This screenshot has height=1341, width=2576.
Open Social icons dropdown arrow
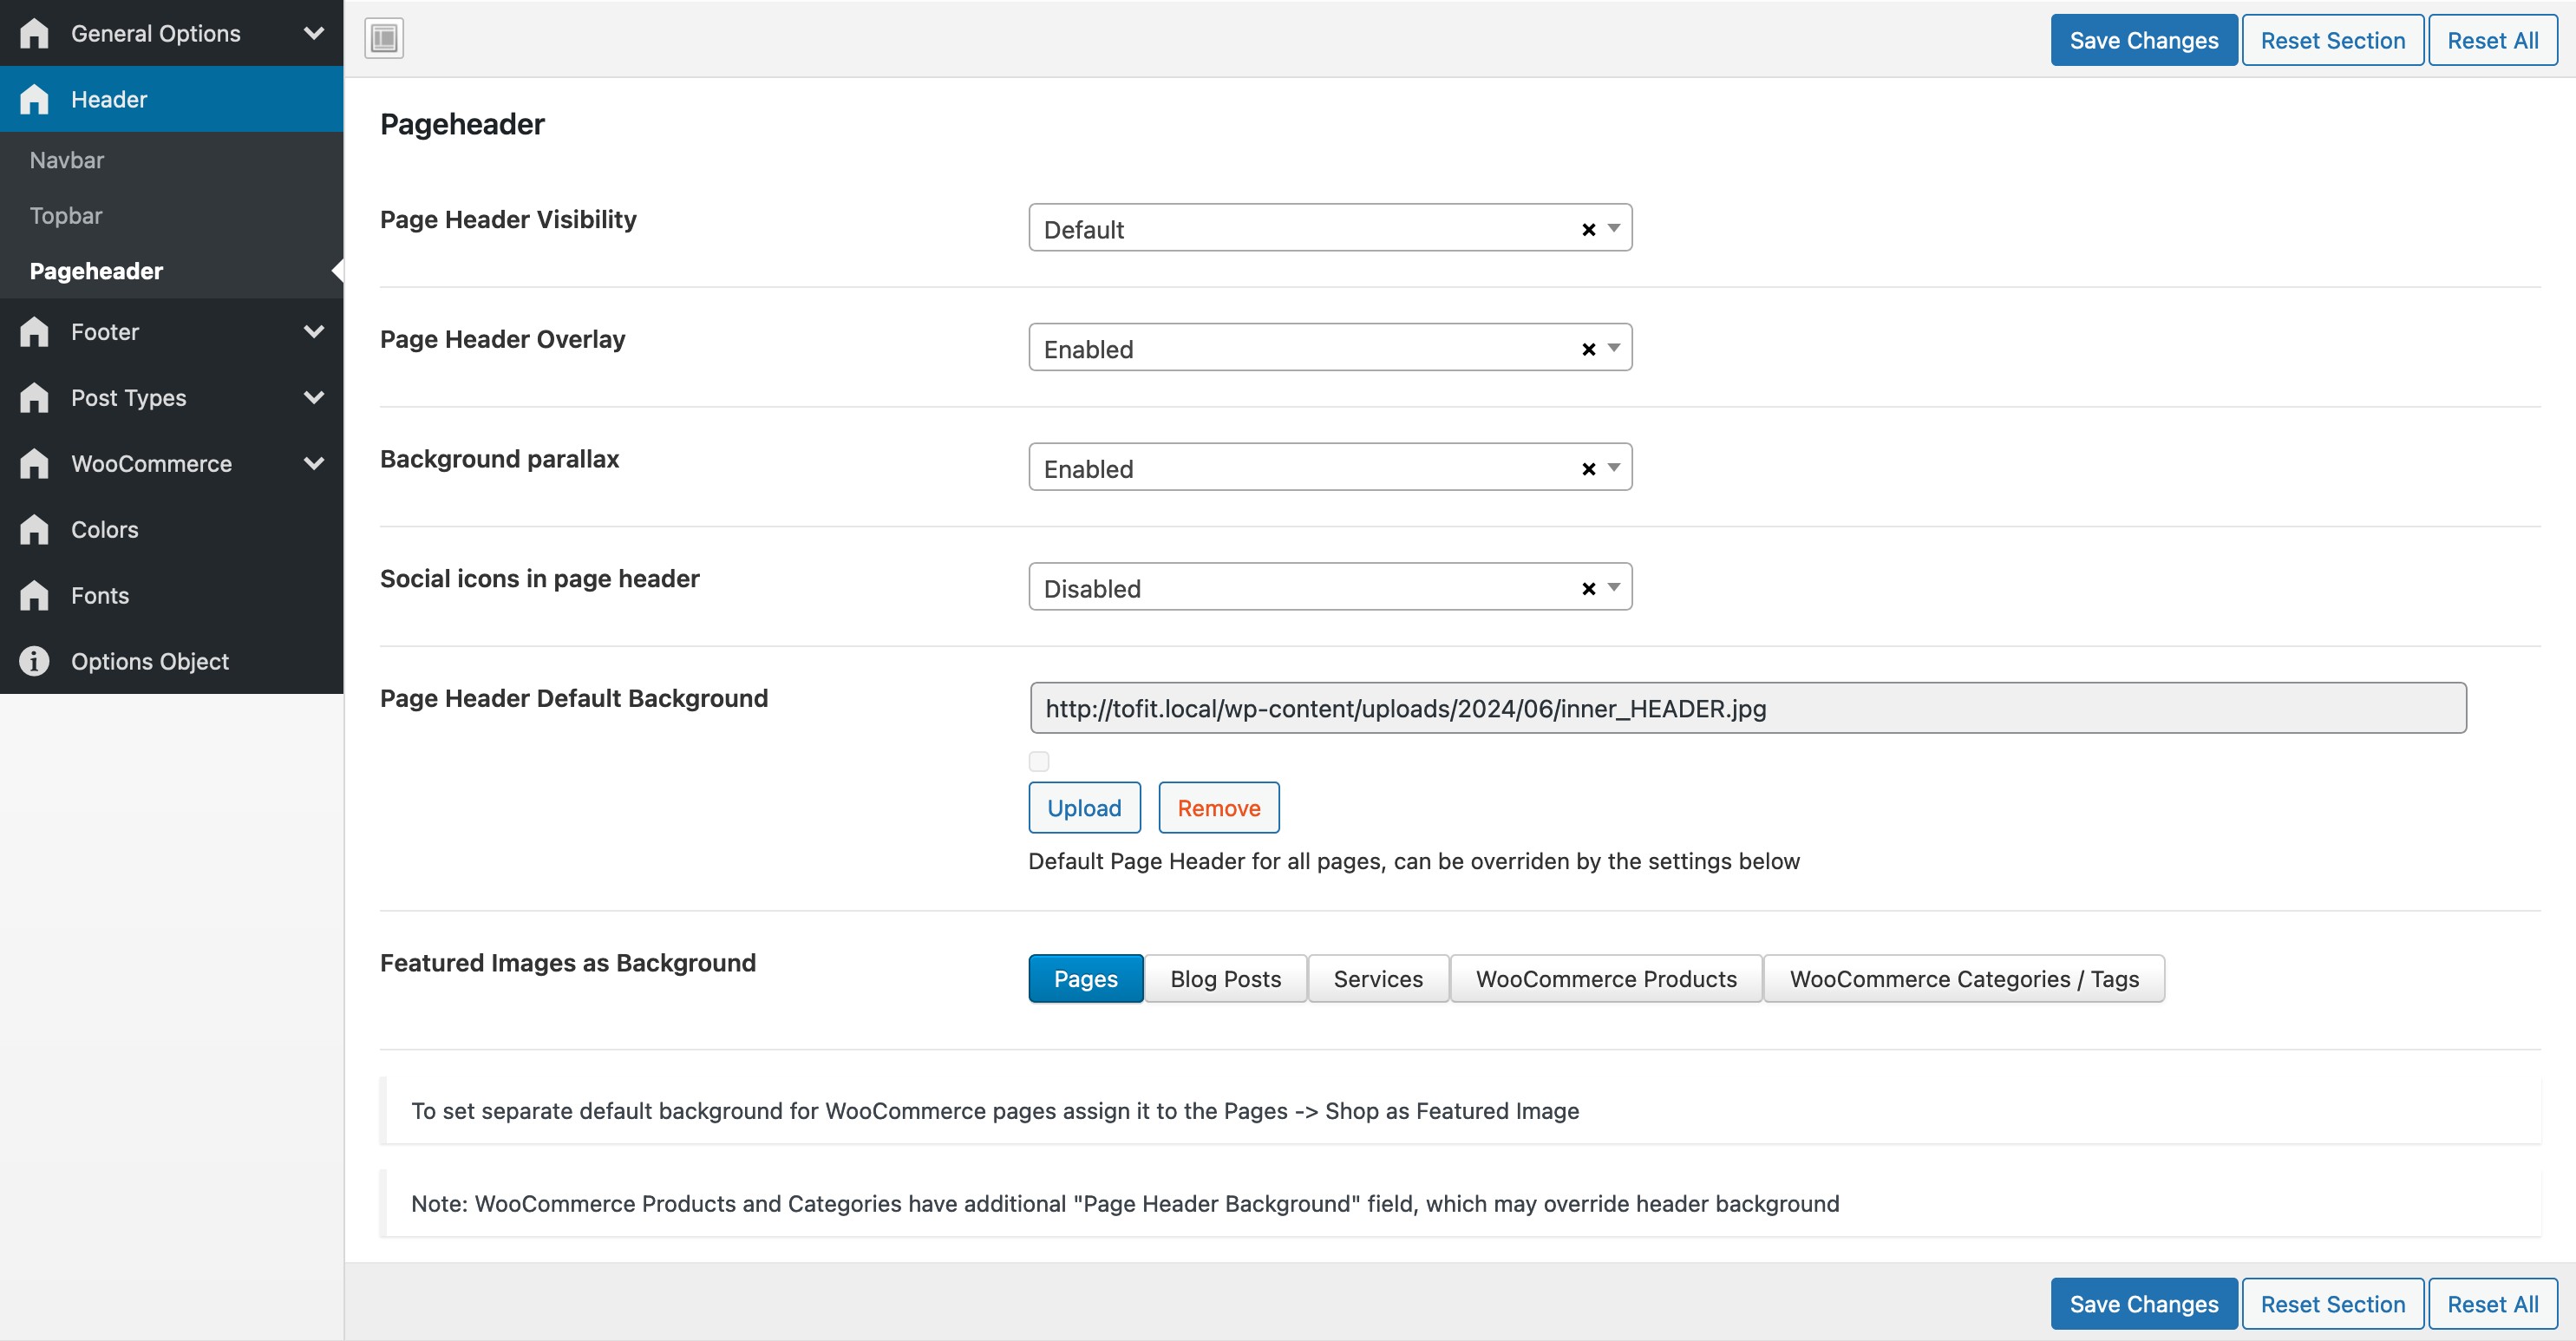point(1613,587)
